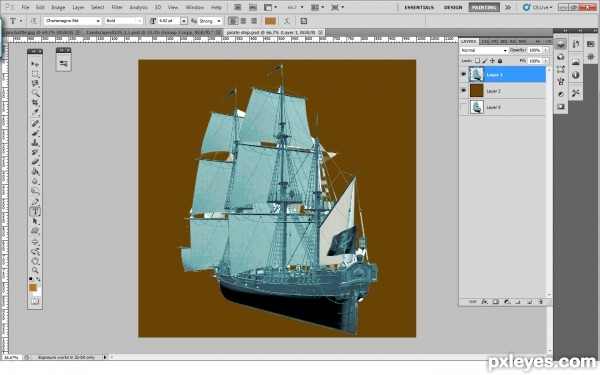The height and width of the screenshot is (375, 600).
Task: Select the Brush tool
Action: pos(35,133)
